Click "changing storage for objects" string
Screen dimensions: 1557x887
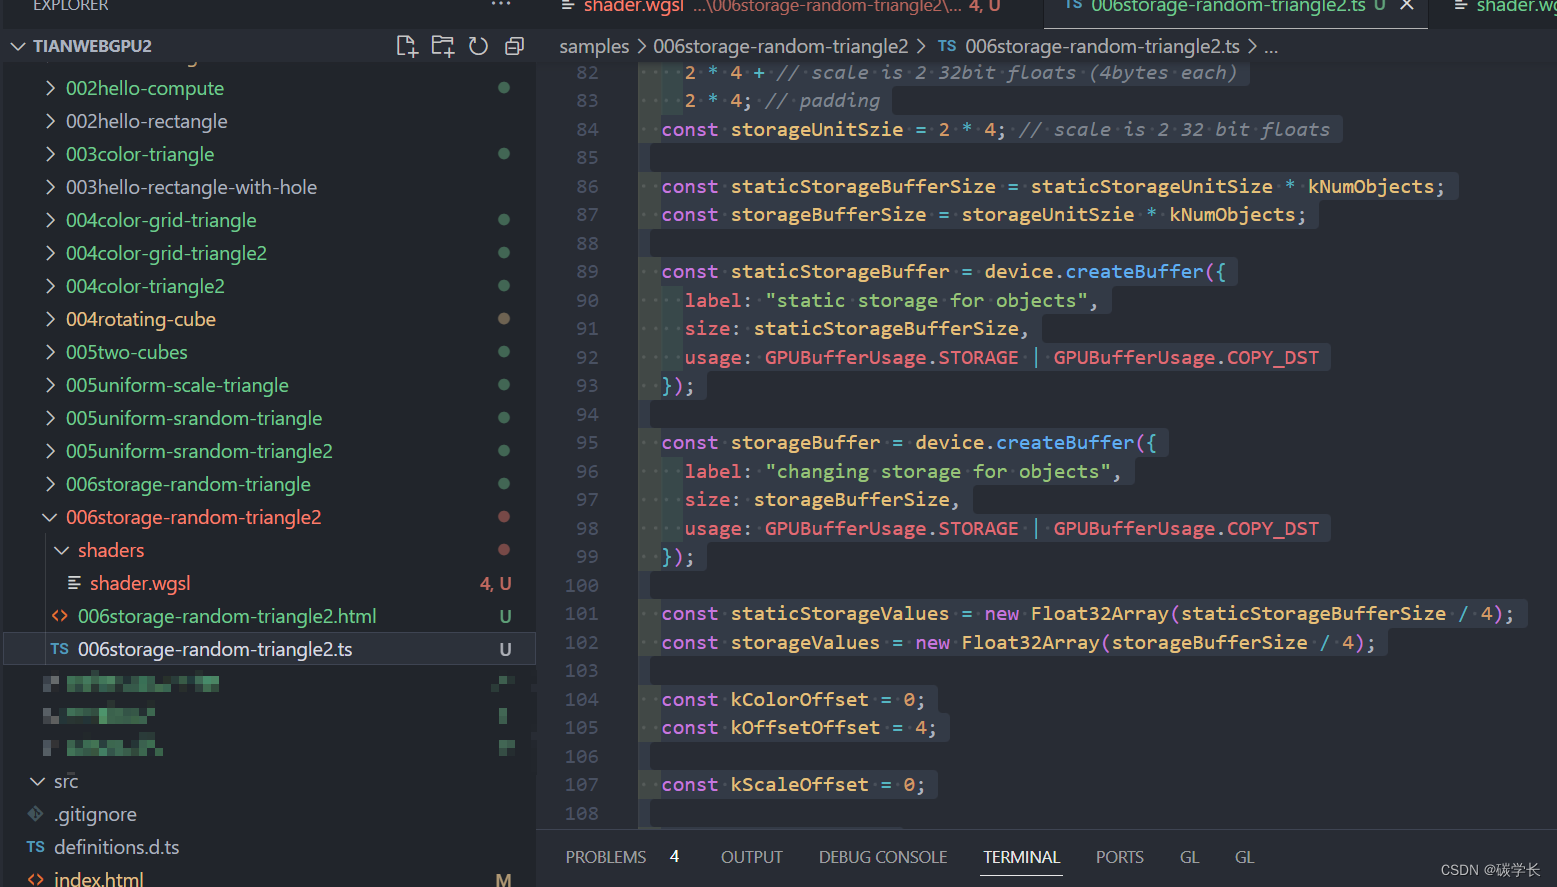point(938,471)
